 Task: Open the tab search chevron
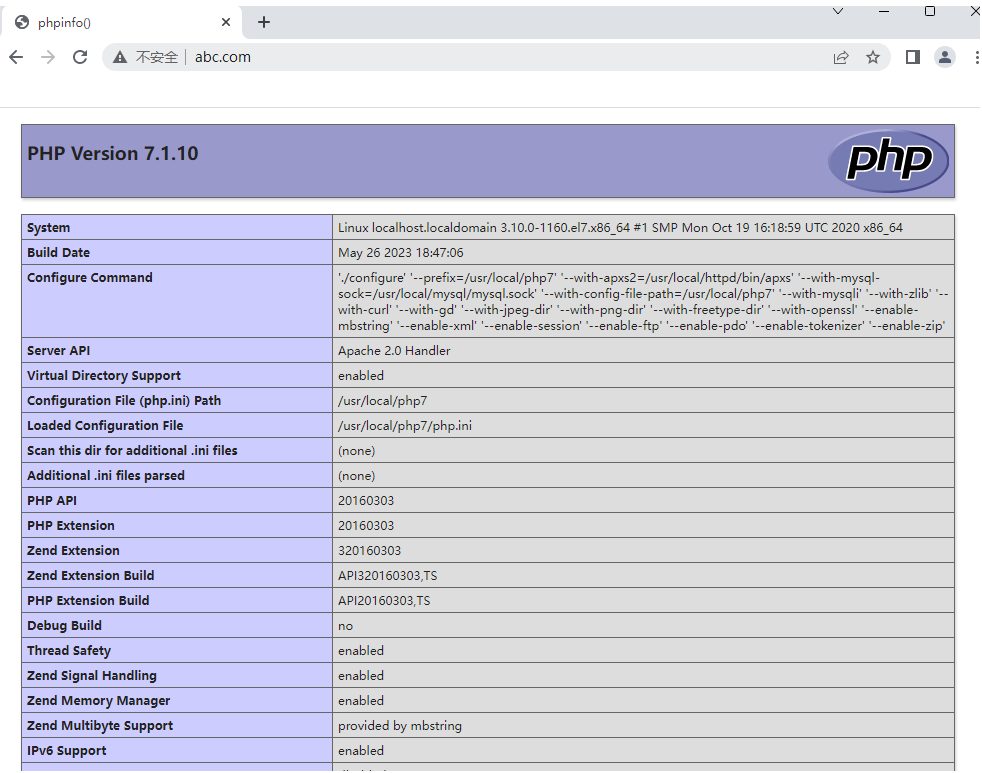tap(838, 11)
